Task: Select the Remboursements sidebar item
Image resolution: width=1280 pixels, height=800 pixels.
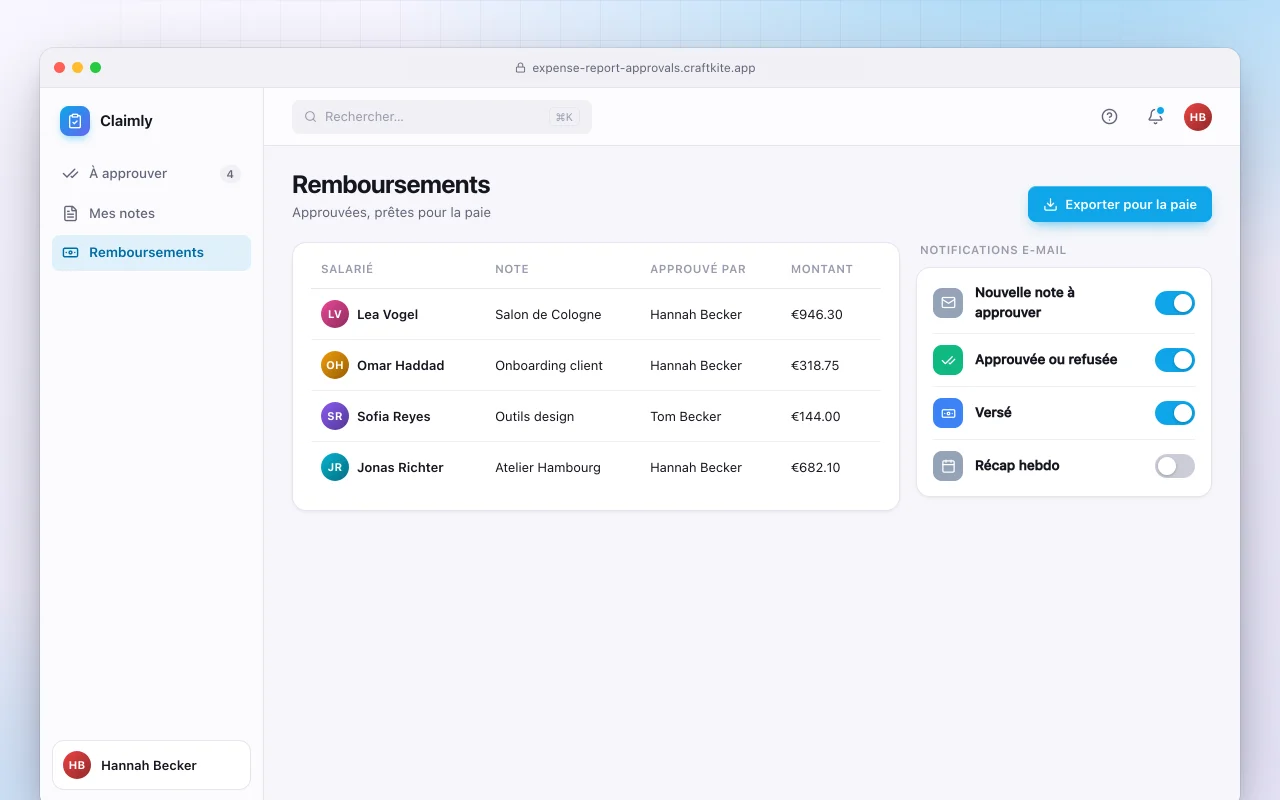Action: pos(151,253)
